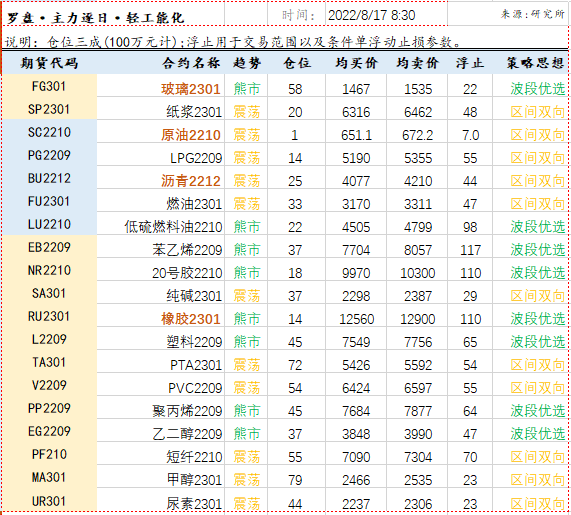Select position value 79 for 甲醇2301
Screen dimensions: 571x515
pyautogui.click(x=295, y=480)
